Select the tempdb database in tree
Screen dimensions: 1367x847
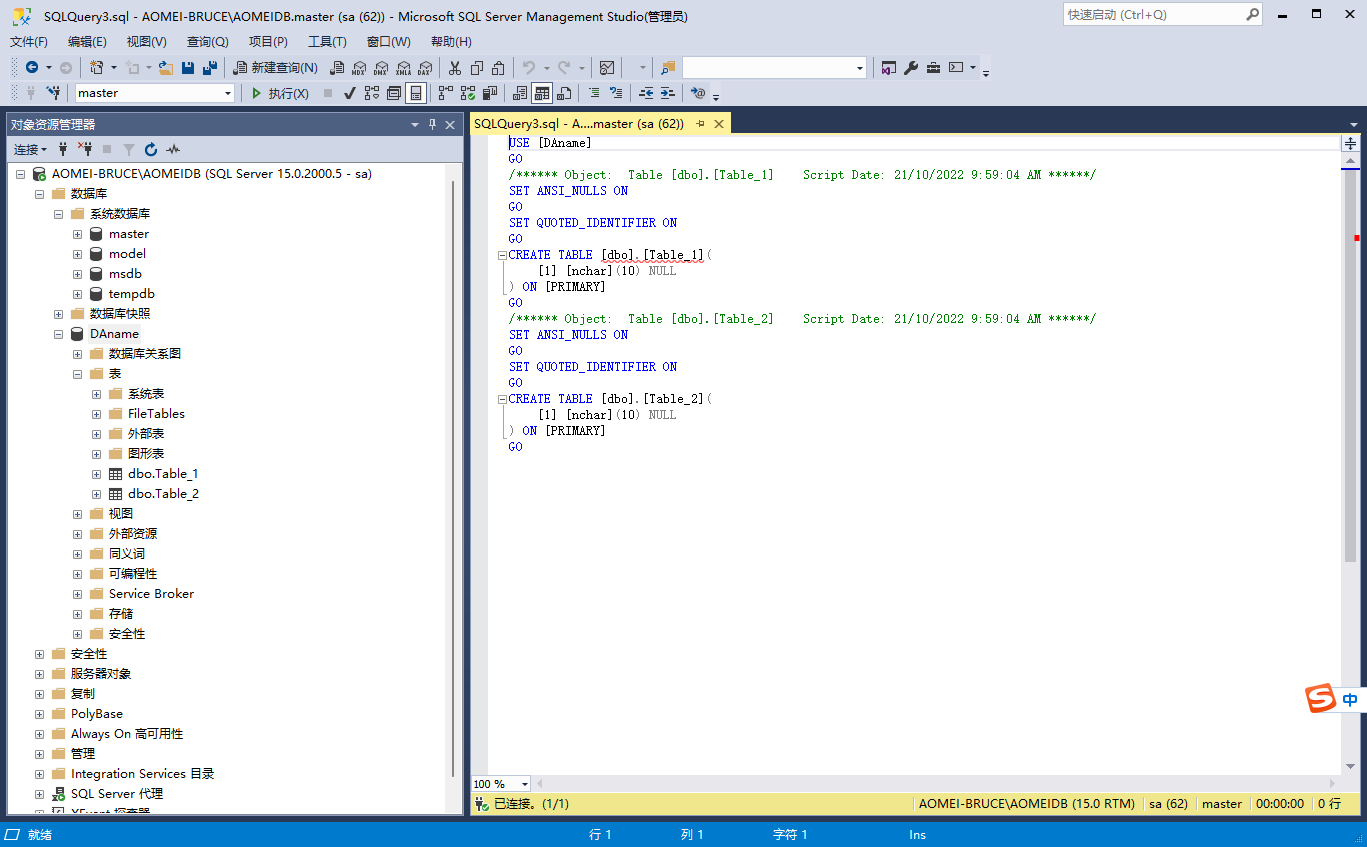[x=131, y=294]
